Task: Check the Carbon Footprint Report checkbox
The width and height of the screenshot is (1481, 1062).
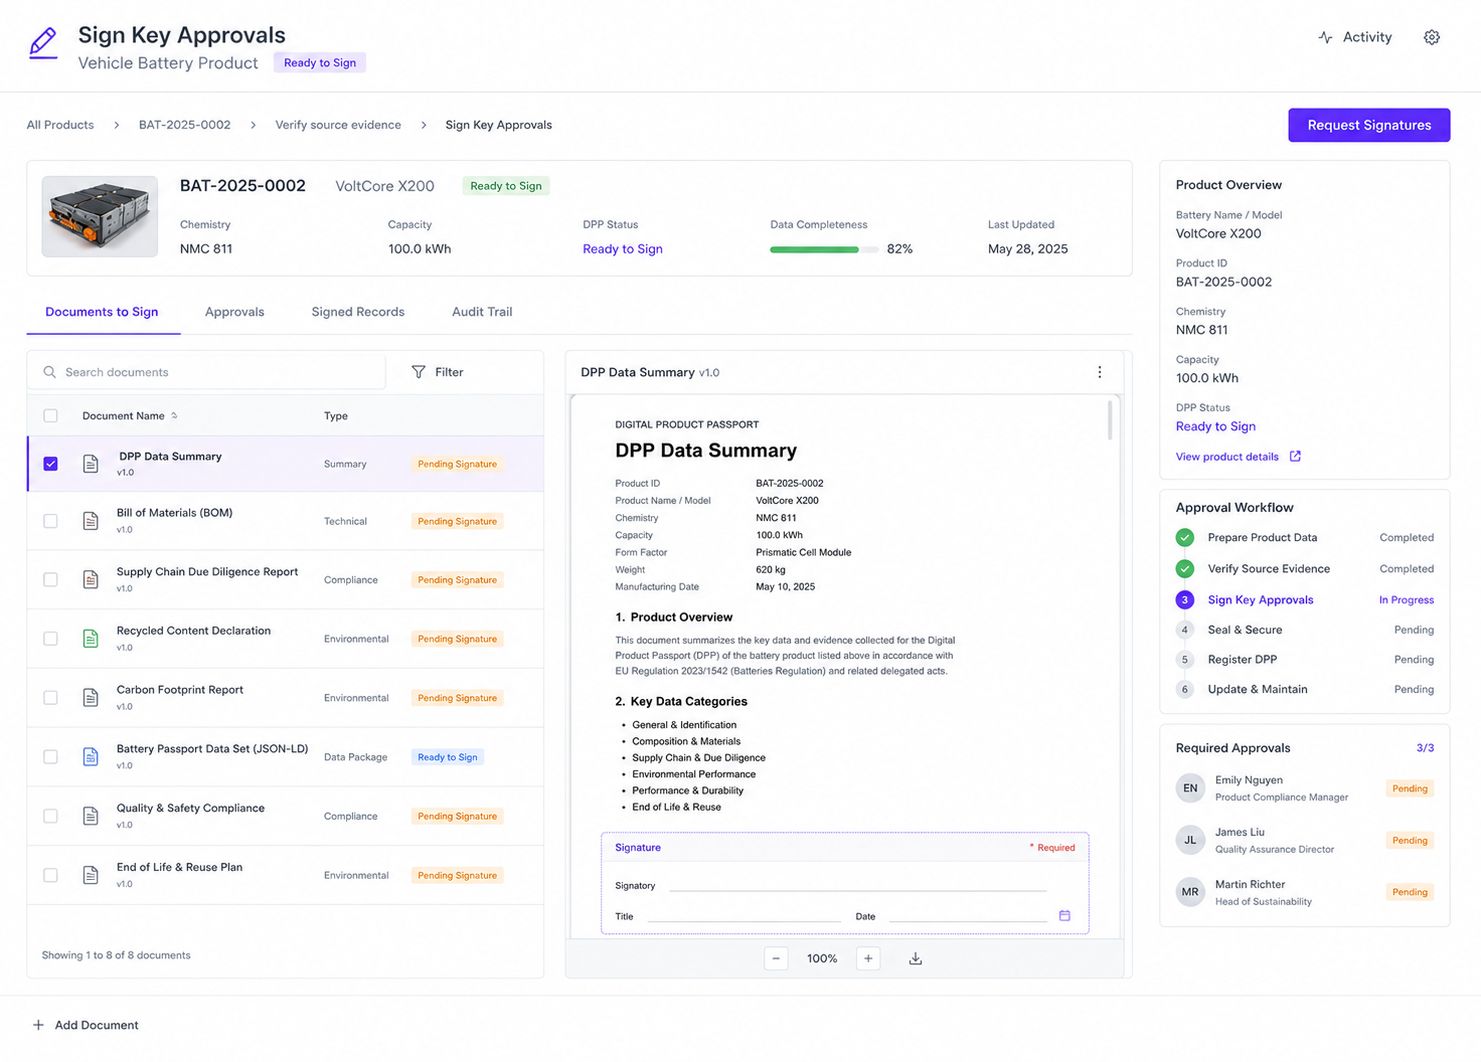Action: [x=50, y=698]
